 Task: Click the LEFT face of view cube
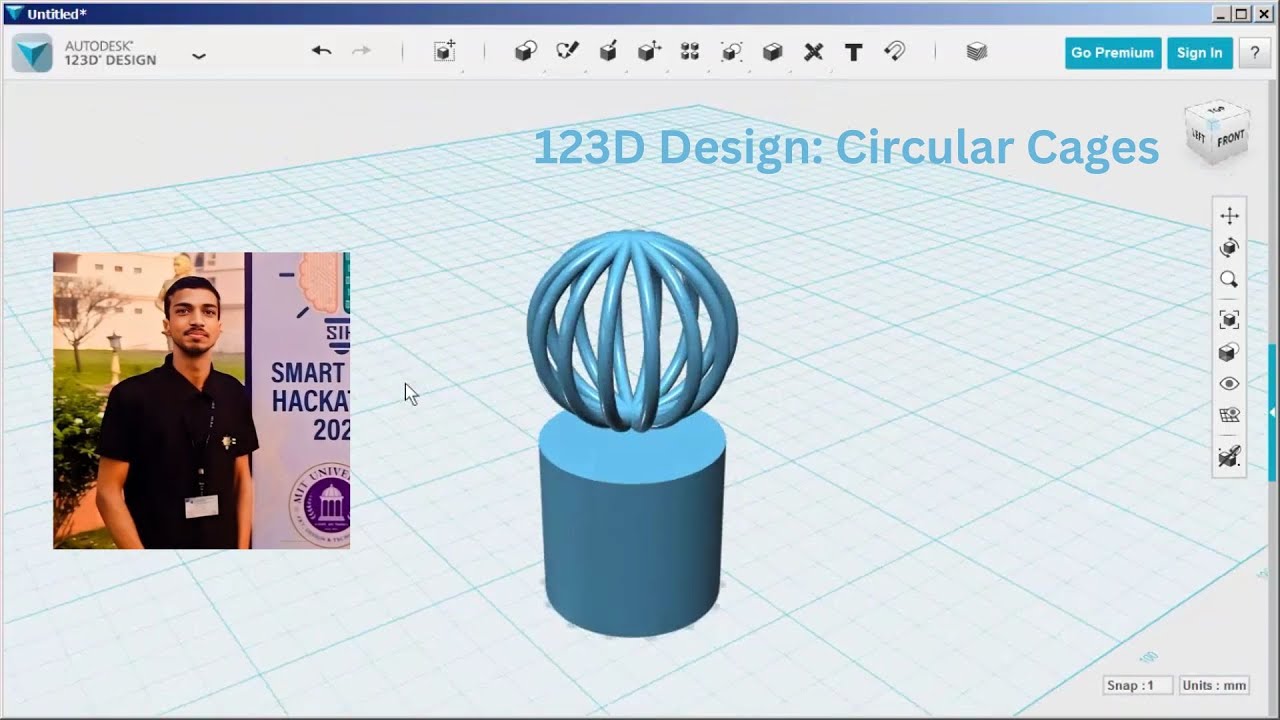(1199, 135)
